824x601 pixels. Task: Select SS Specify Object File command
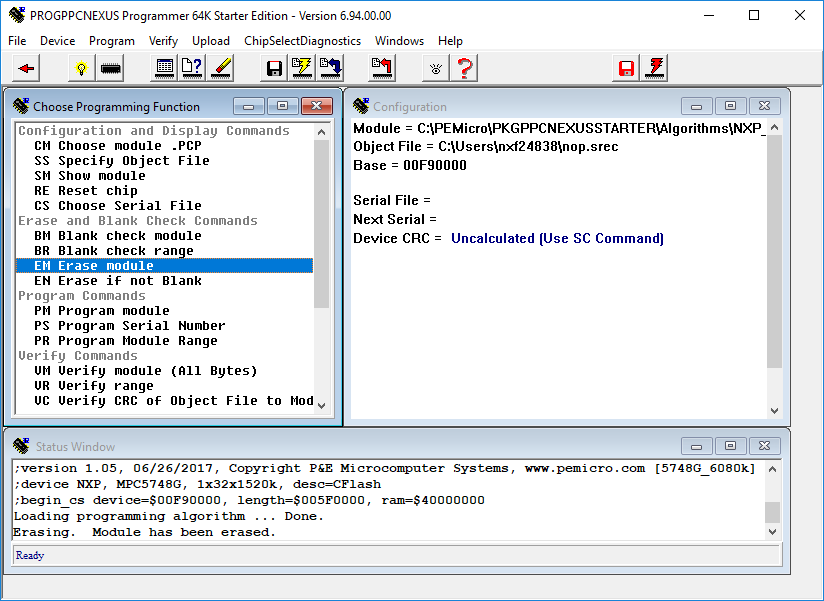164,160
